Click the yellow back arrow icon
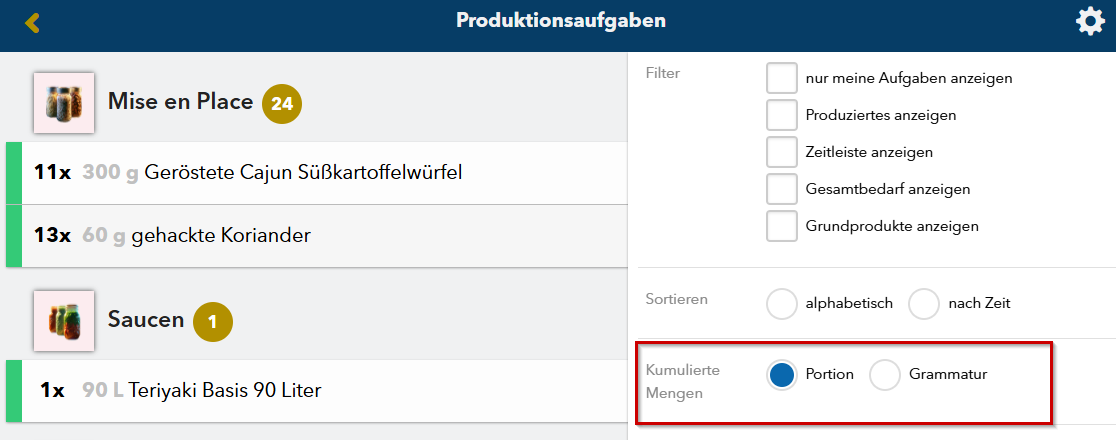1116x440 pixels. click(33, 22)
